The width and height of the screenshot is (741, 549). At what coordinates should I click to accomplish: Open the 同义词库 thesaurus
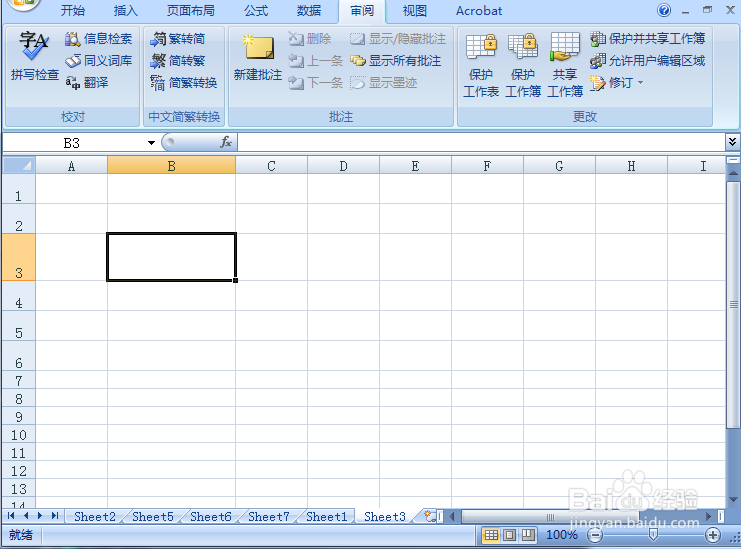(98, 60)
